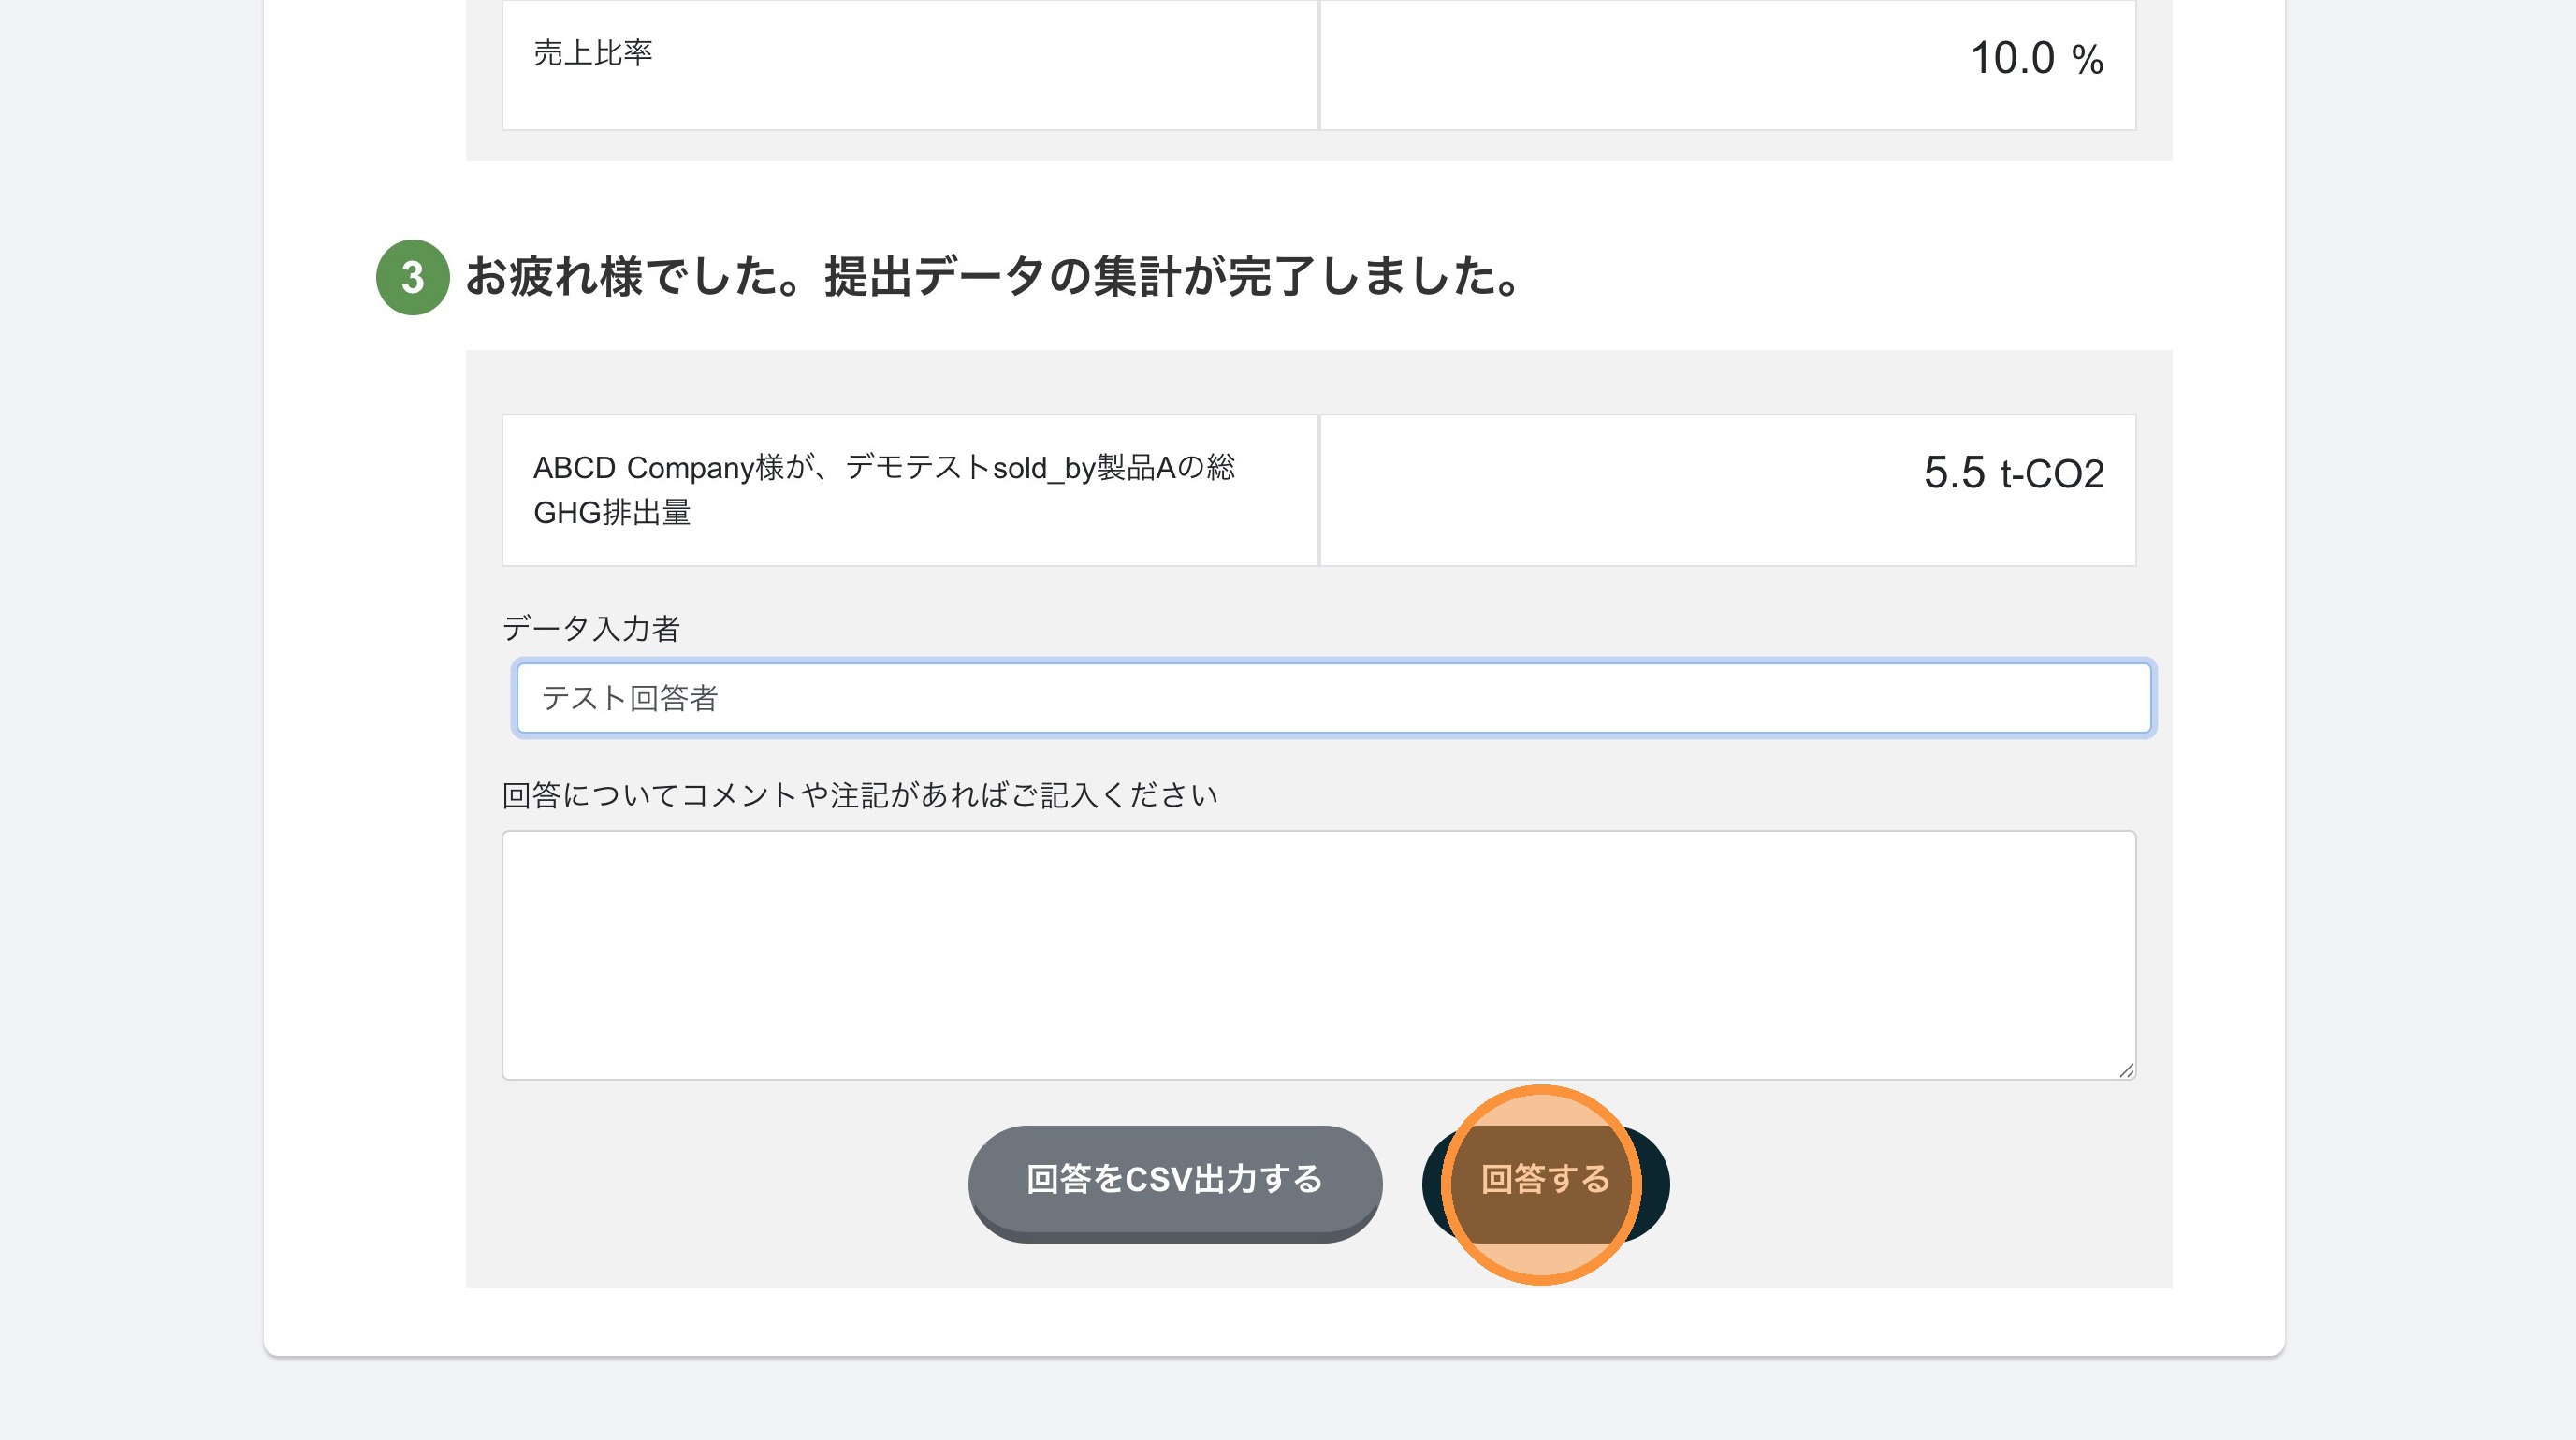This screenshot has height=1440, width=2576.
Task: Focus the データ入力者 text input field
Action: pos(1333,698)
